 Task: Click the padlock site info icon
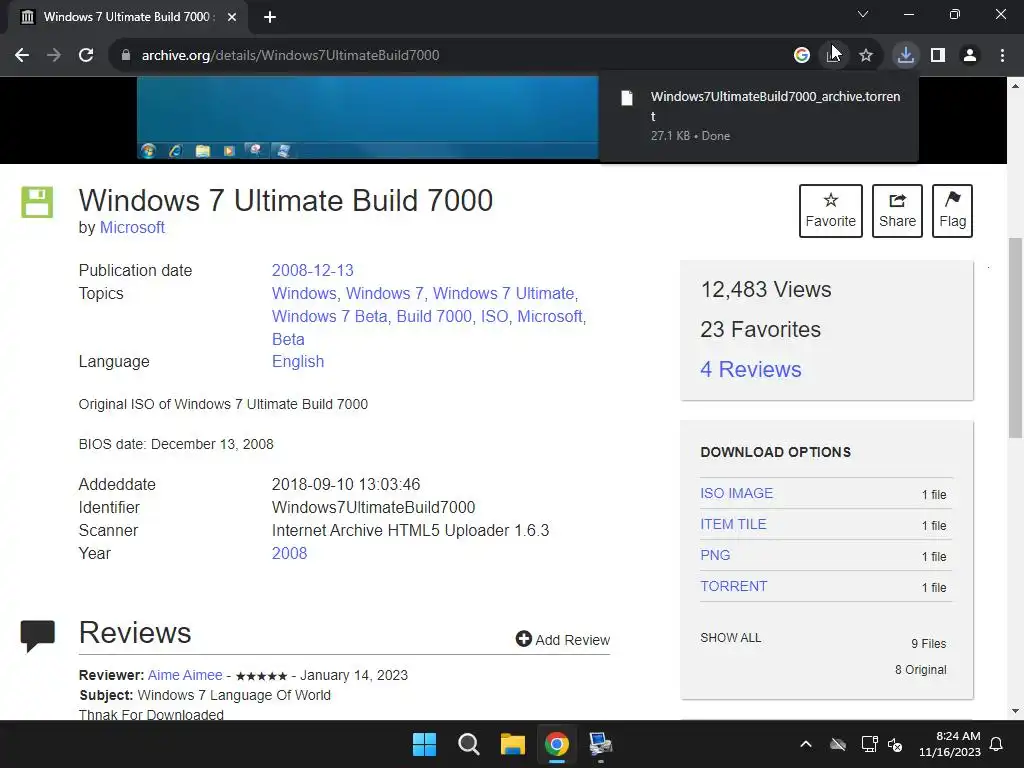coord(126,56)
